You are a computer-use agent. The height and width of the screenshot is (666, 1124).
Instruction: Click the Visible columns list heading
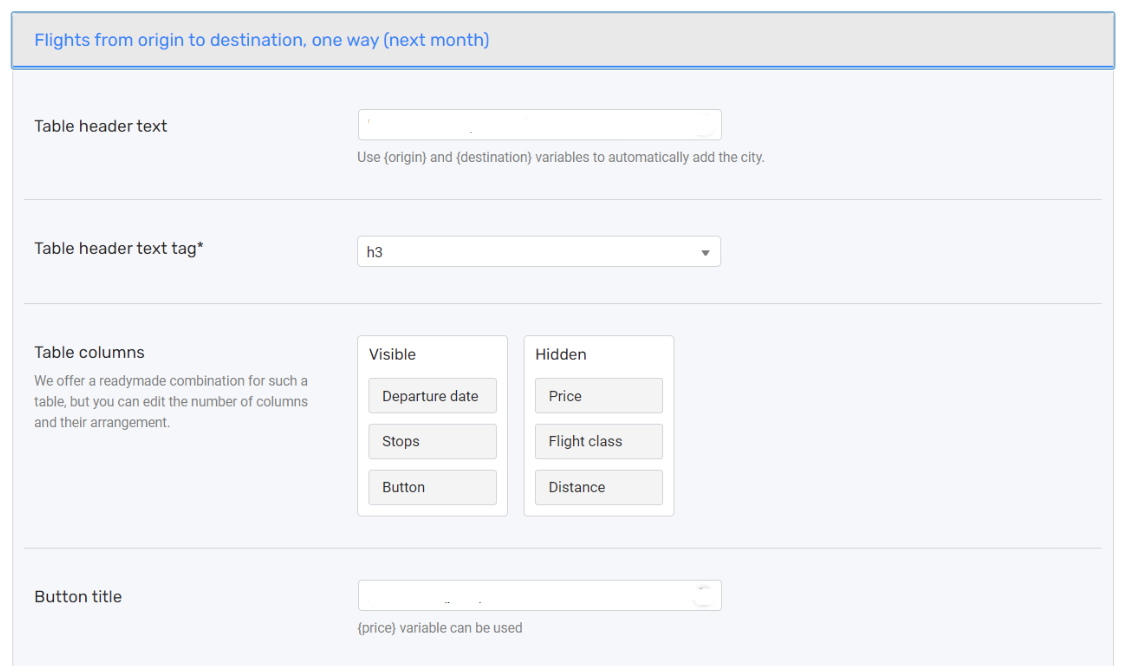tap(392, 354)
